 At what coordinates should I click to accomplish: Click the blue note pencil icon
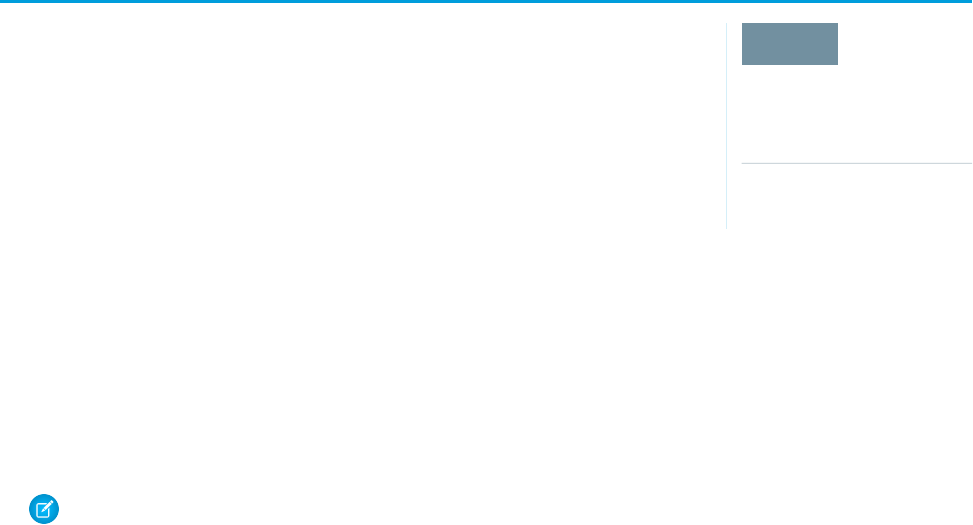(44, 509)
